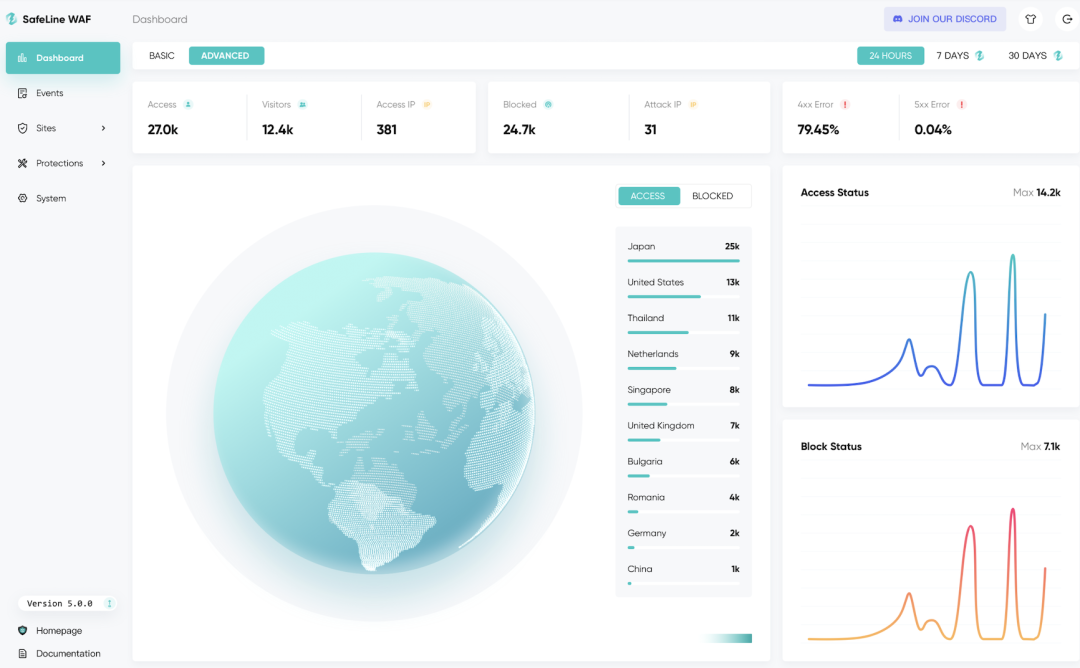Click the Homepage shield icon
1080x668 pixels.
pyautogui.click(x=23, y=631)
